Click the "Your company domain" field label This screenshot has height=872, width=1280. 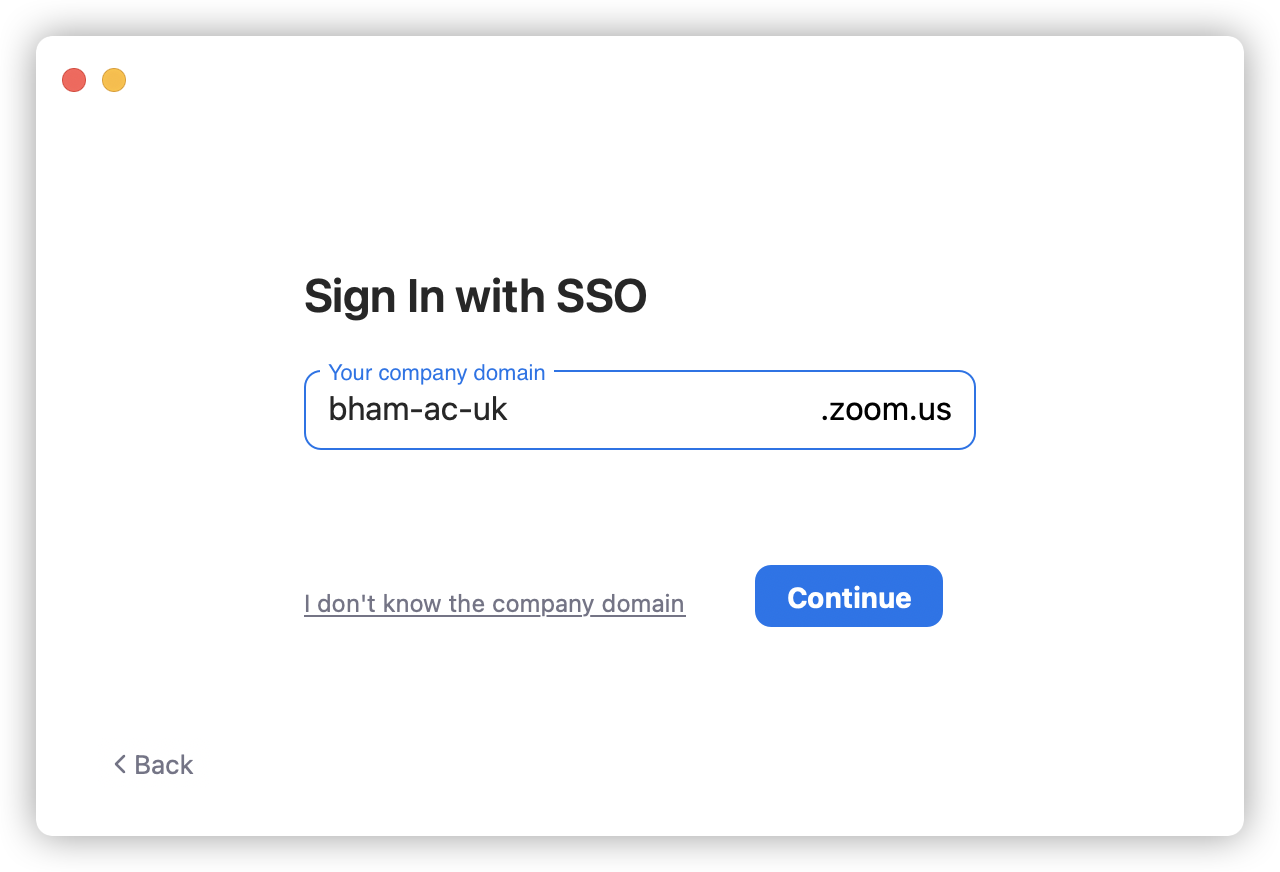pyautogui.click(x=437, y=373)
